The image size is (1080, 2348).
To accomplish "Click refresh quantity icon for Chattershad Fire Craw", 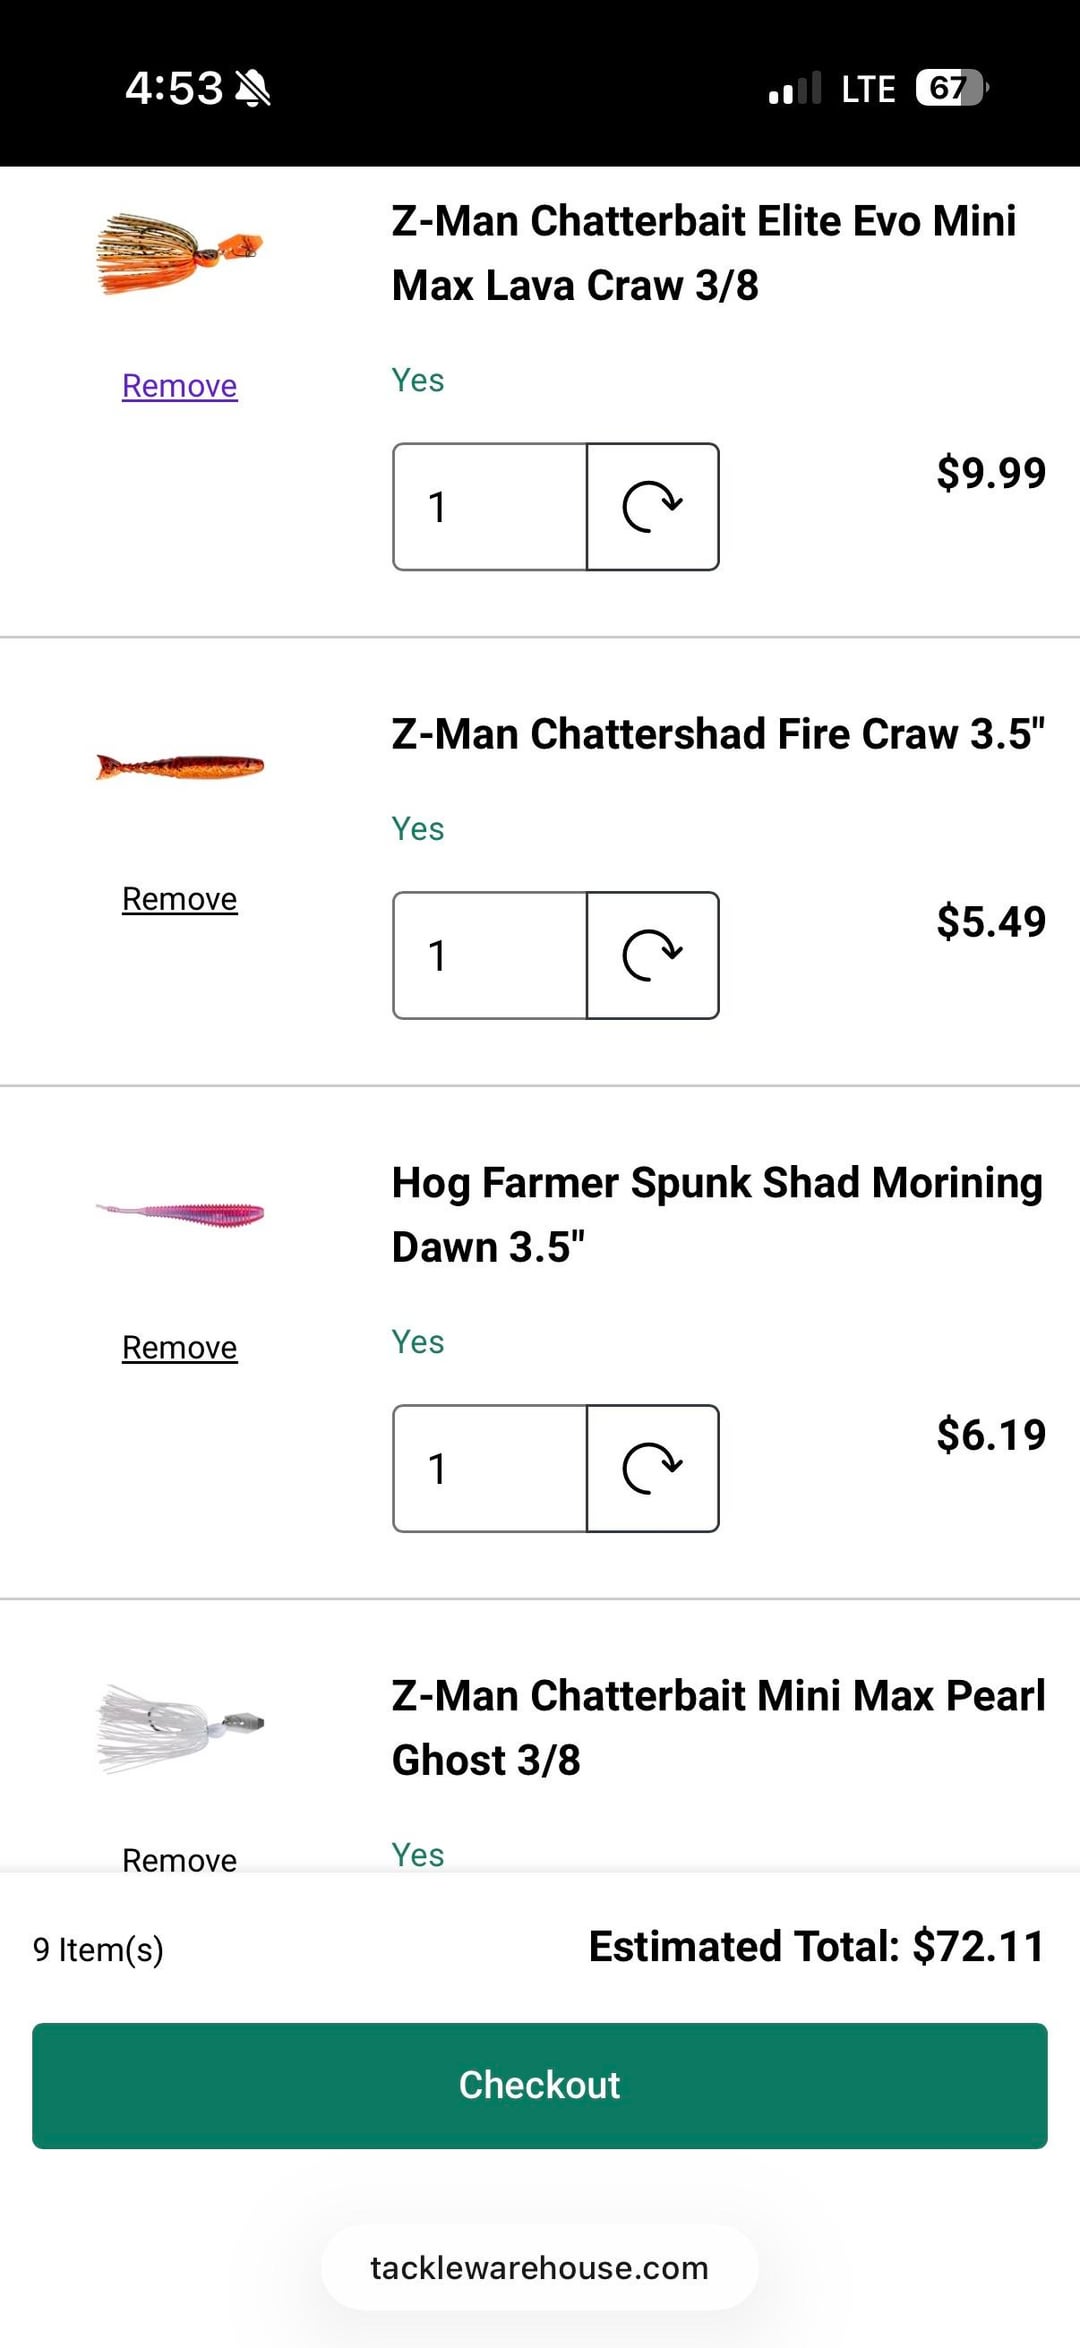I will pyautogui.click(x=652, y=955).
